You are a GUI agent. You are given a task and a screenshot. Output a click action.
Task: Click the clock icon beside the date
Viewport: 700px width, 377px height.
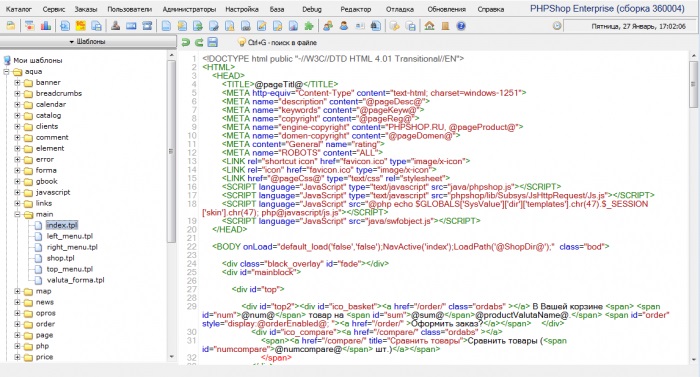(x=557, y=26)
